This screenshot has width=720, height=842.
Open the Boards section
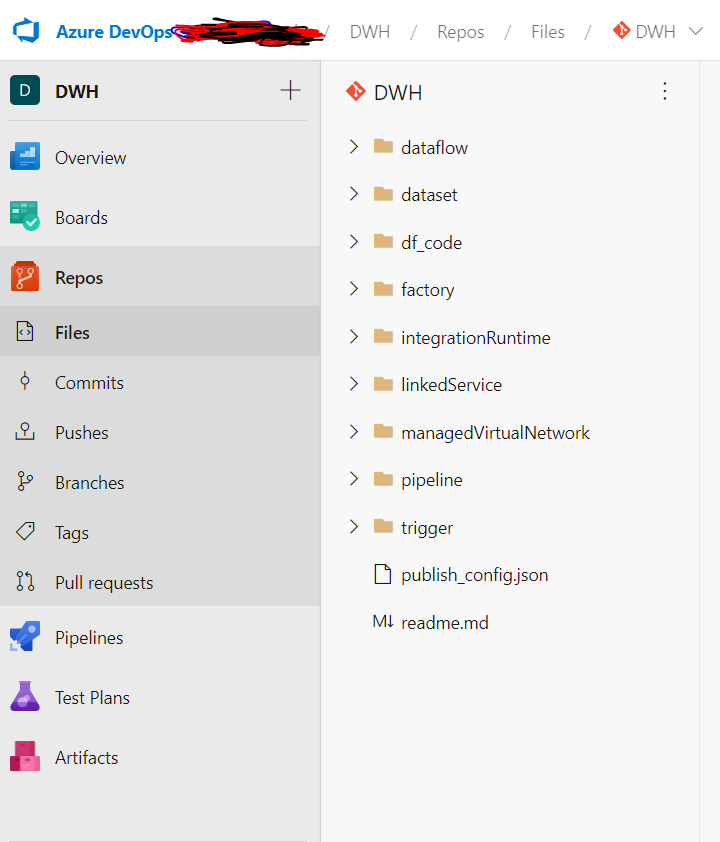click(x=82, y=217)
